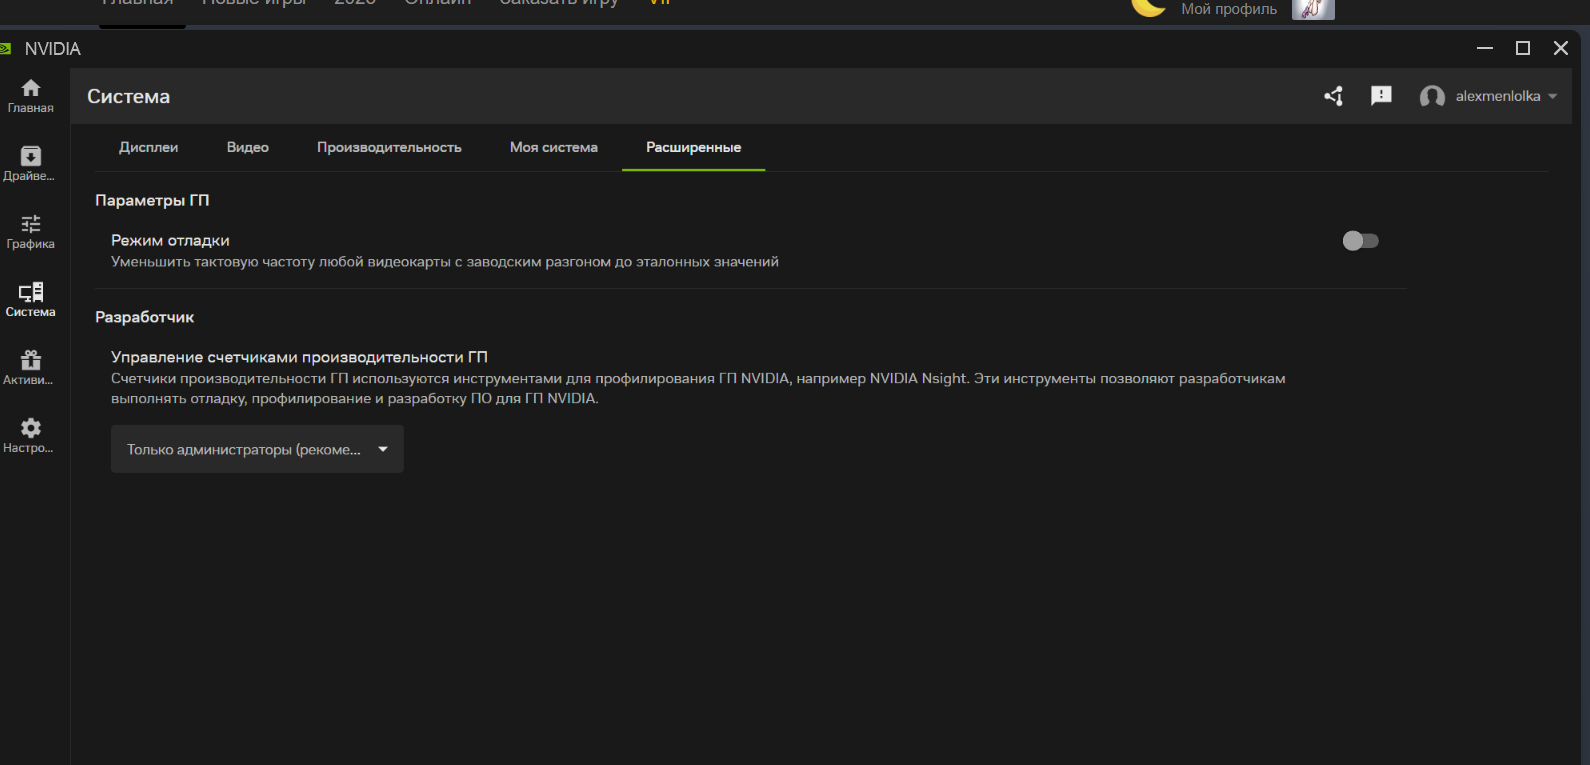Select the Система icon in sidebar

click(31, 299)
